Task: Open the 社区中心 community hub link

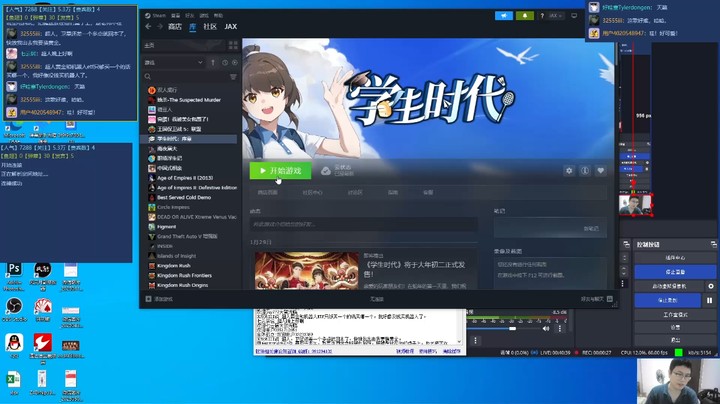Action: [x=312, y=192]
